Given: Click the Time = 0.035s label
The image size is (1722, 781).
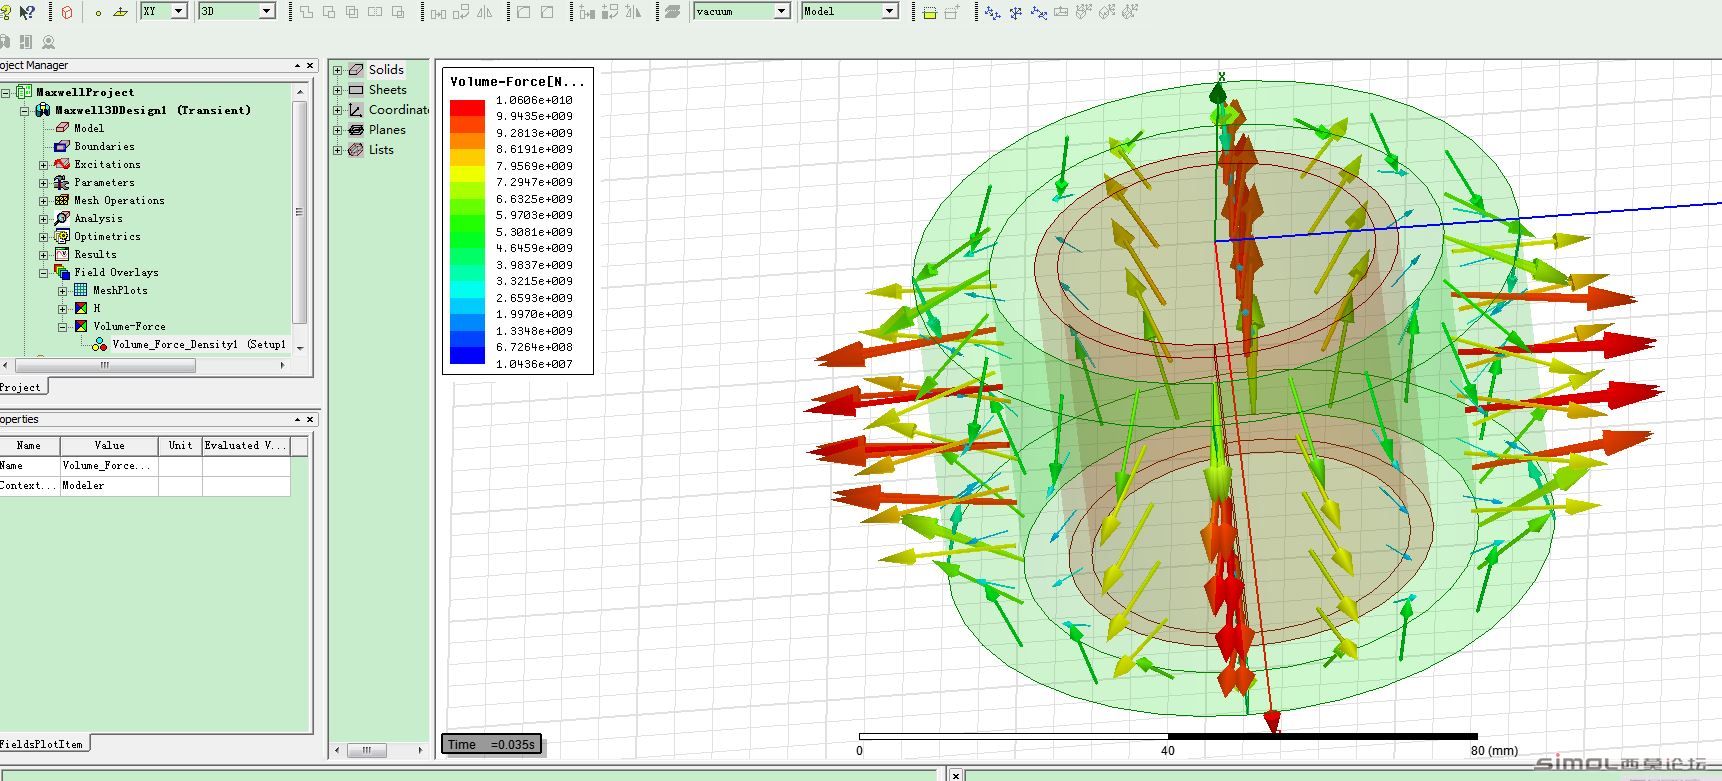Looking at the screenshot, I should coord(492,744).
